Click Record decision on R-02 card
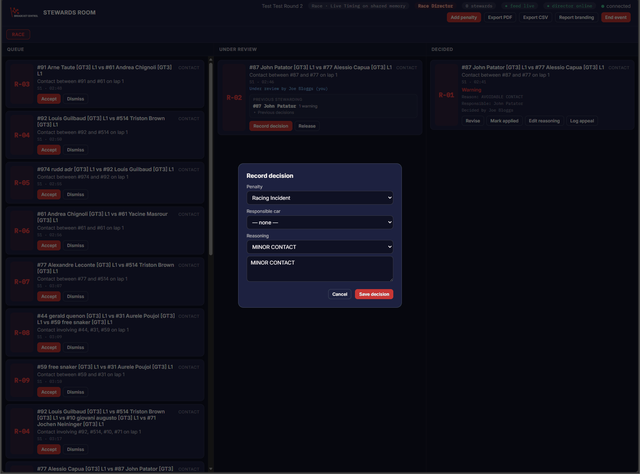The width and height of the screenshot is (640, 474). (271, 126)
